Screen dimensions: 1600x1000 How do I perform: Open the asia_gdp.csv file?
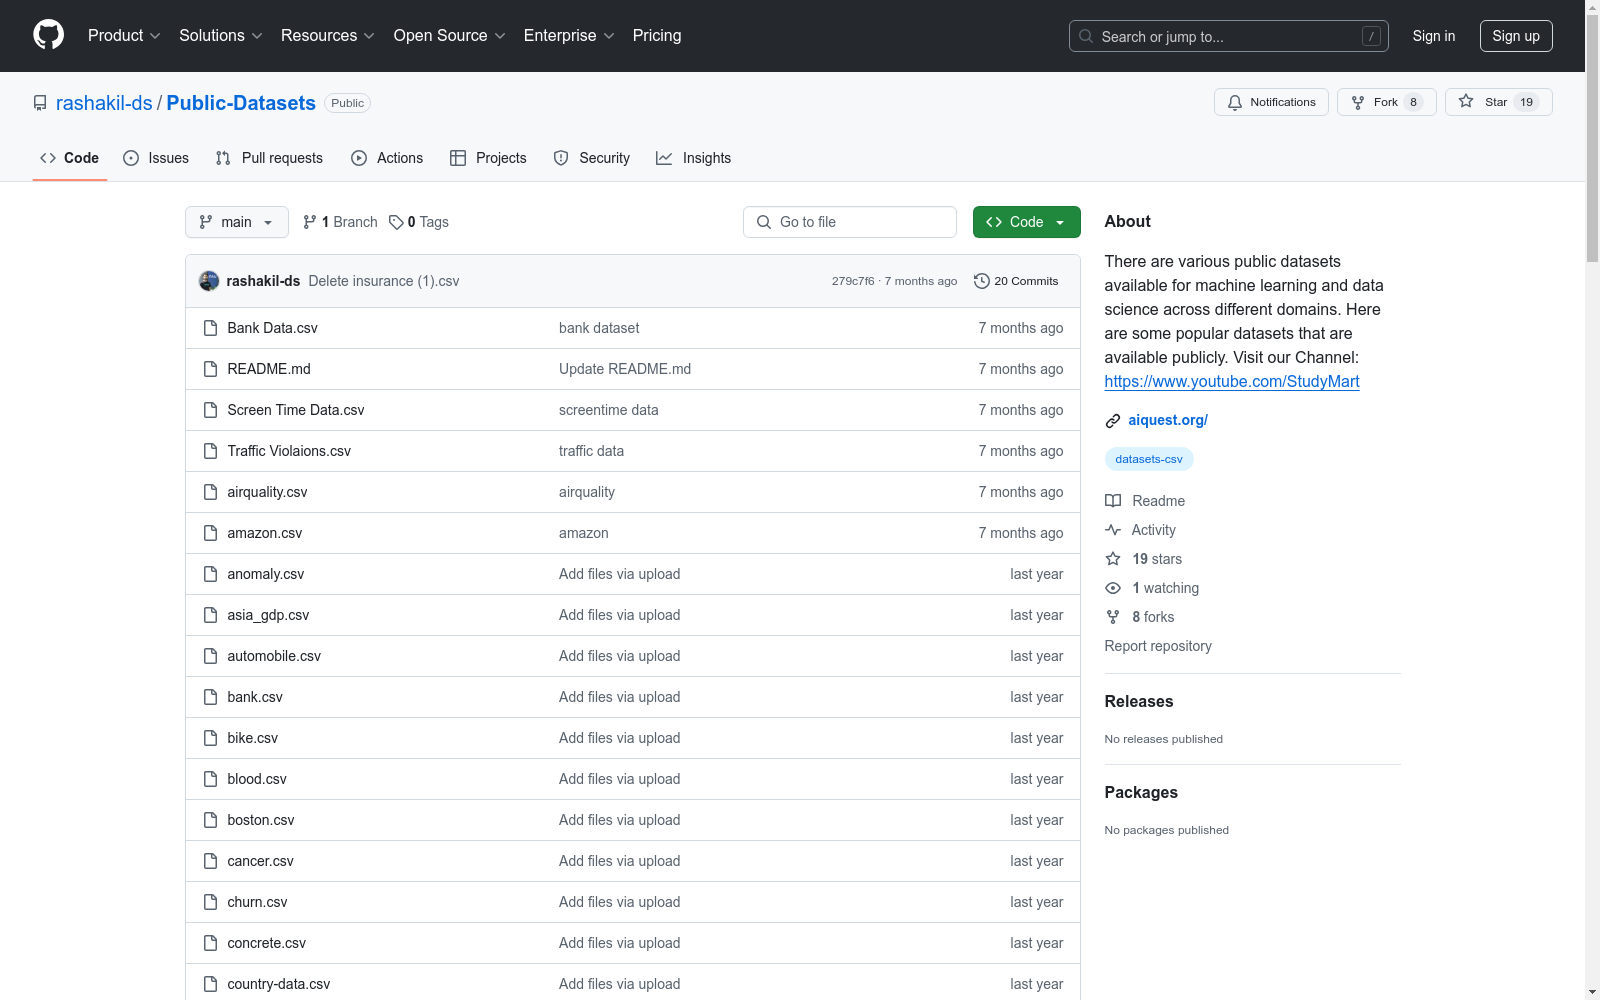(268, 615)
